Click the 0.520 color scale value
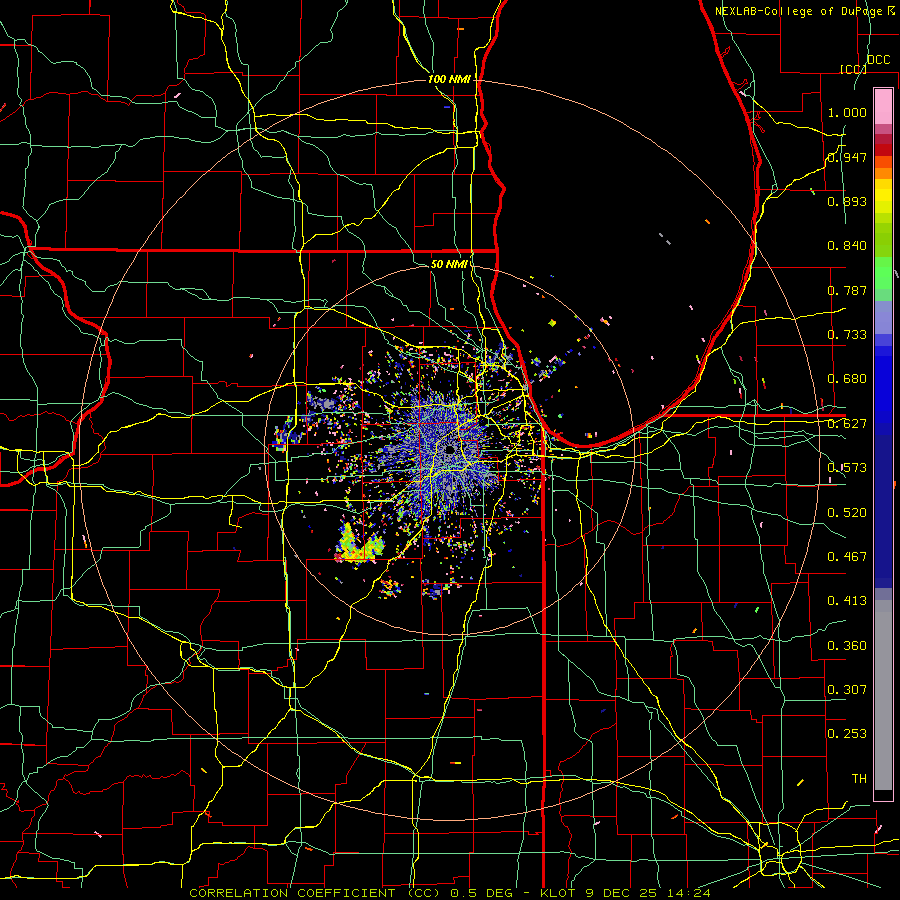 coord(847,513)
